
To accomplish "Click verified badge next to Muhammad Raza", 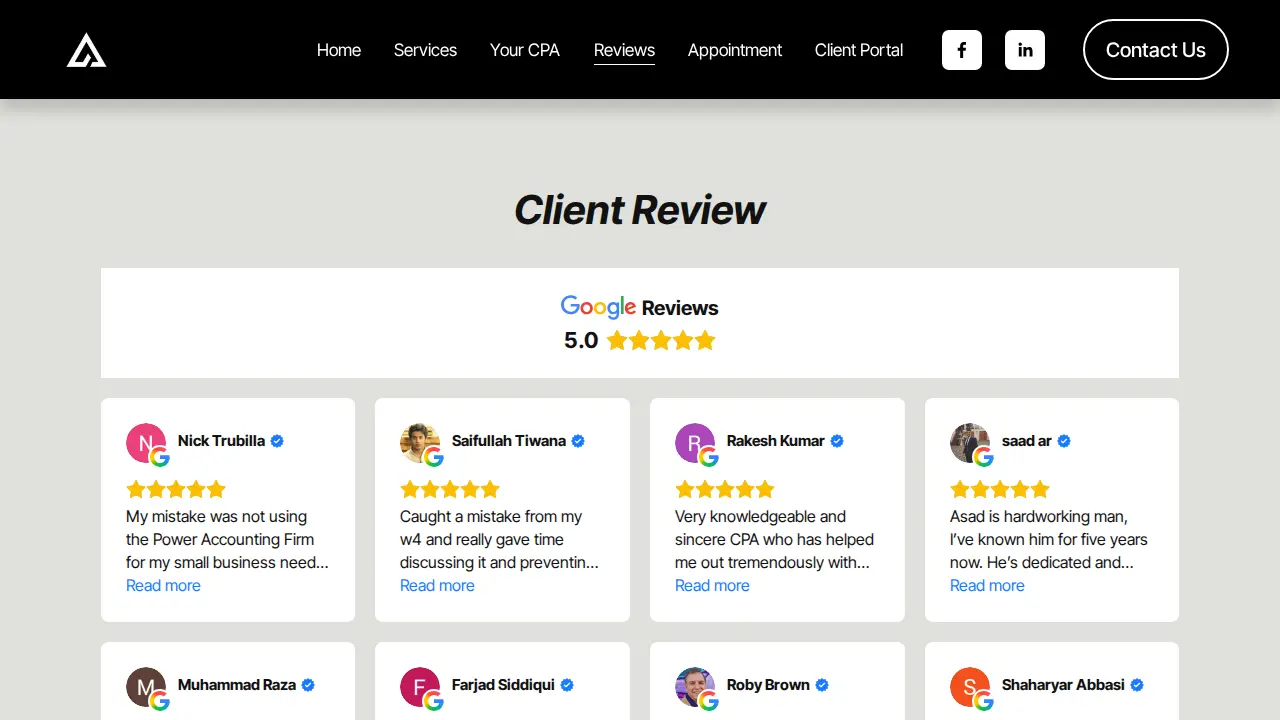I will [x=308, y=685].
